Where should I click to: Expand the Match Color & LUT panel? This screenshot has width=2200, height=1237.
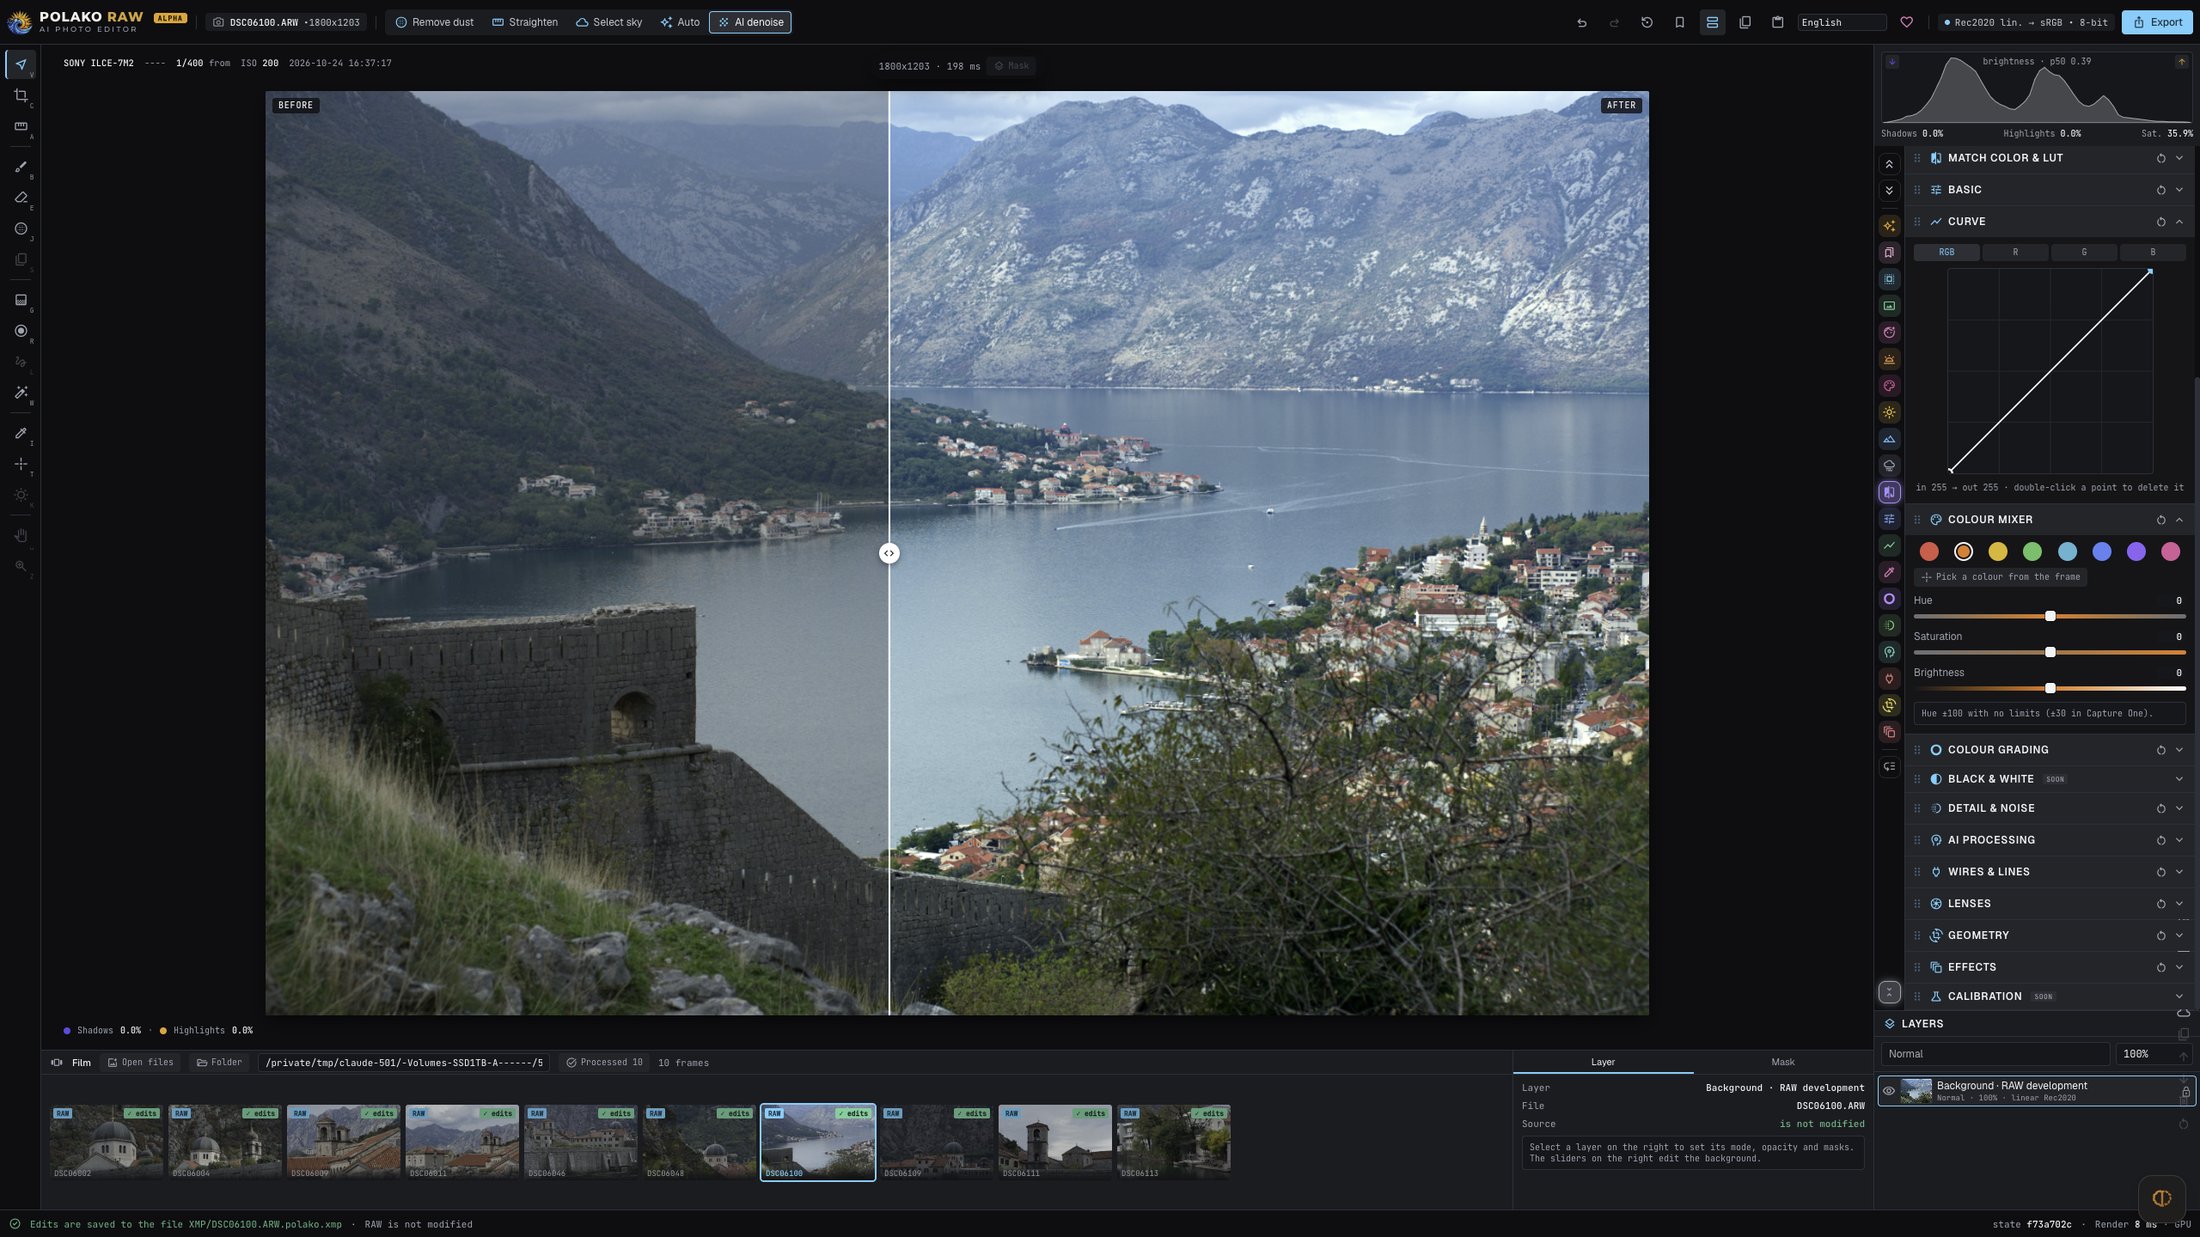coord(2180,158)
